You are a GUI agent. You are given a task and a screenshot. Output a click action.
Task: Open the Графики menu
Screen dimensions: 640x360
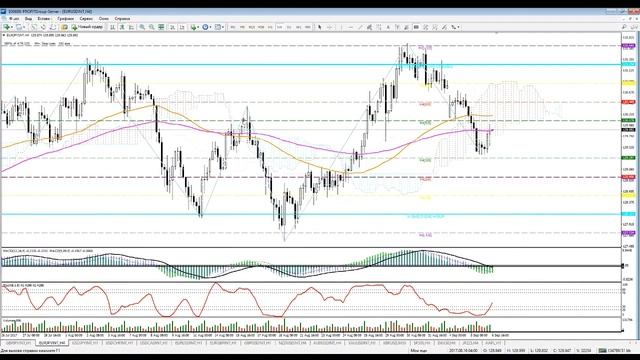point(65,19)
